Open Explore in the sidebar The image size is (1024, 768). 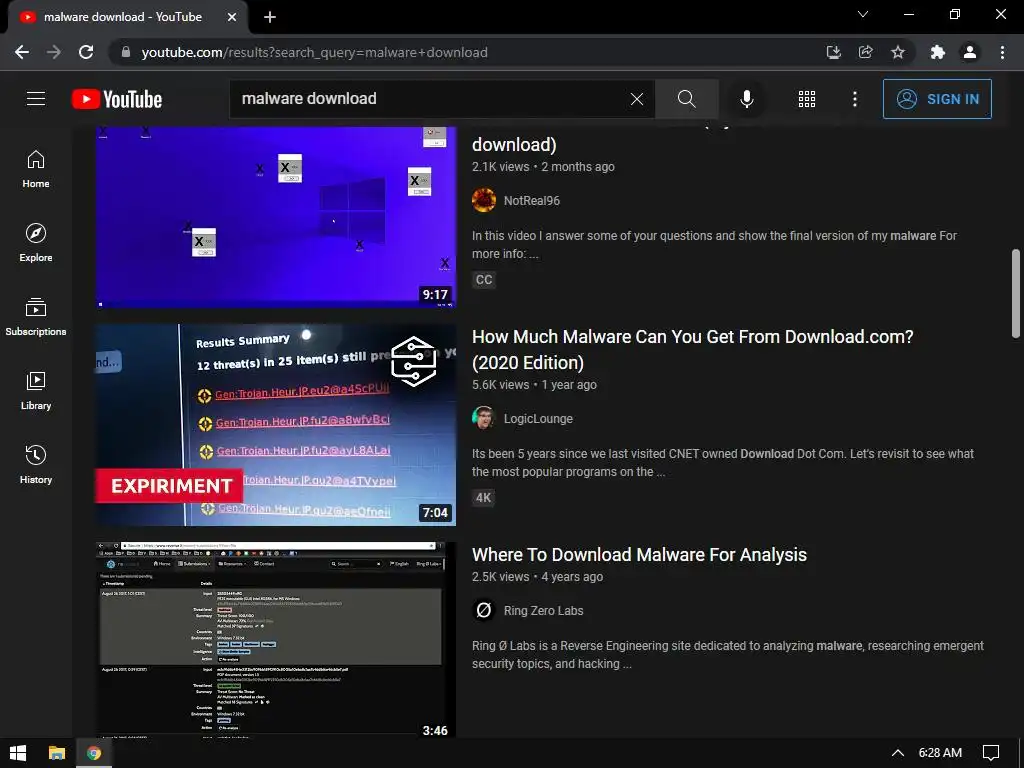click(36, 243)
